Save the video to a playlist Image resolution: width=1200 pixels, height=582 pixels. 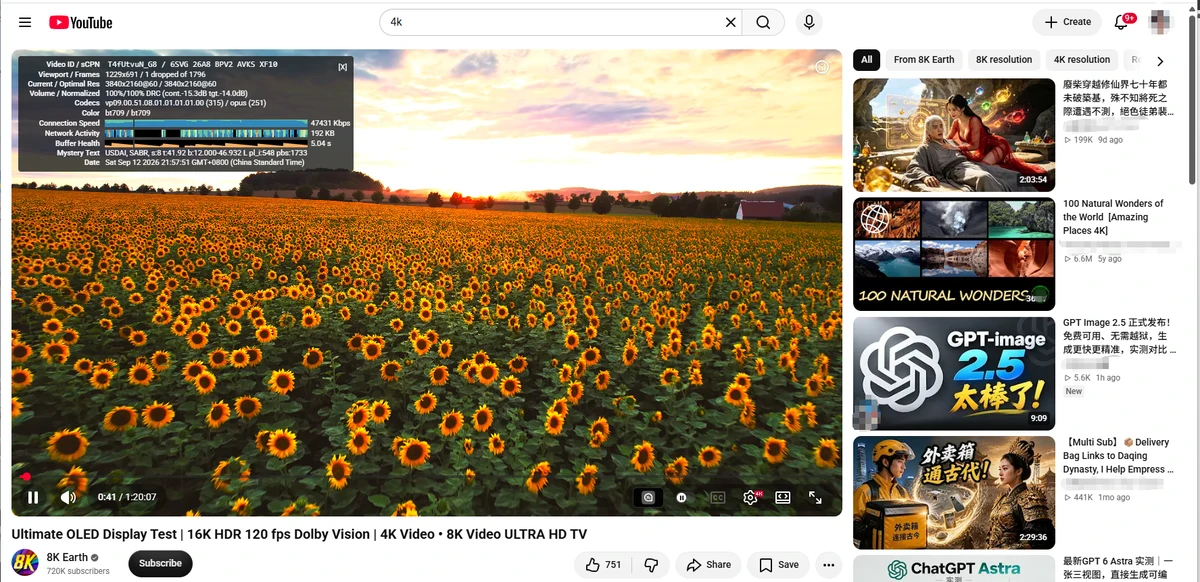[x=778, y=565]
